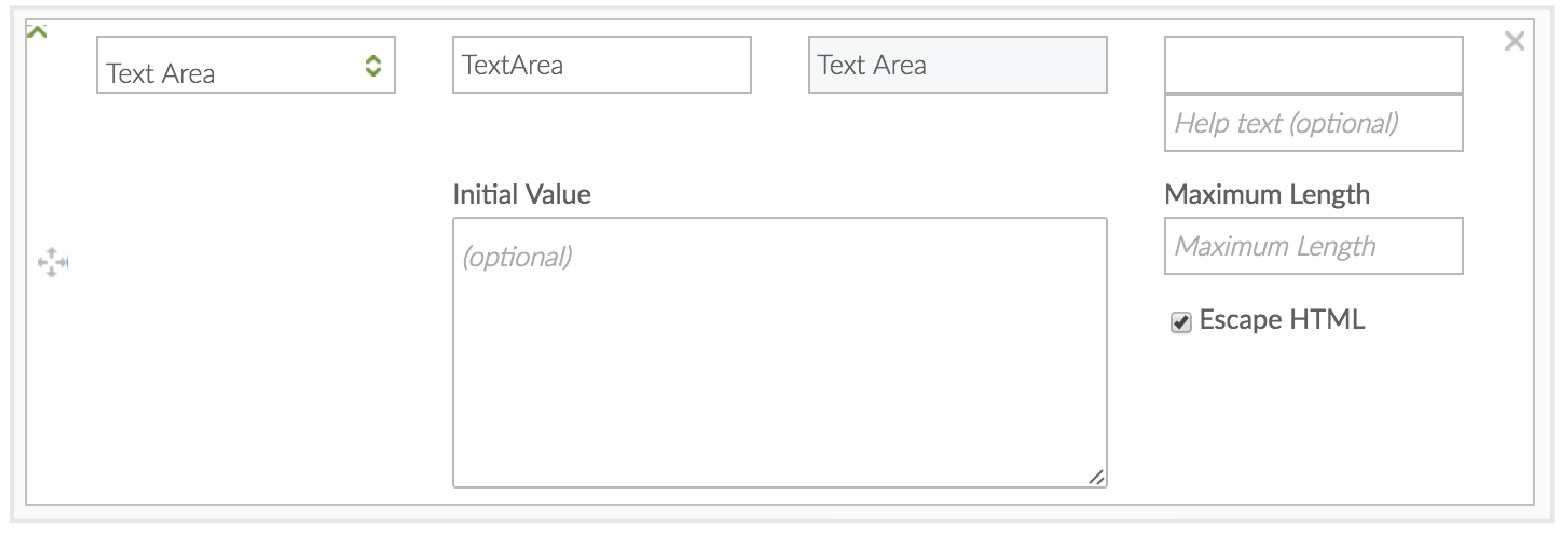Image resolution: width=1562 pixels, height=536 pixels.
Task: Remove the field with X icon
Action: tap(1514, 41)
